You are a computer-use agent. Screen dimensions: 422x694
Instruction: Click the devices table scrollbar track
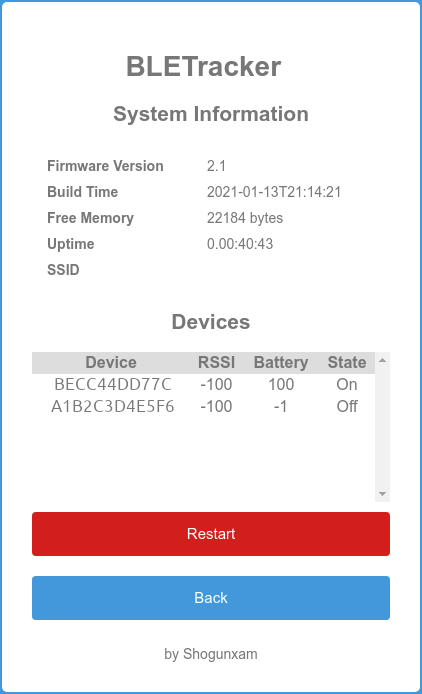pyautogui.click(x=383, y=427)
